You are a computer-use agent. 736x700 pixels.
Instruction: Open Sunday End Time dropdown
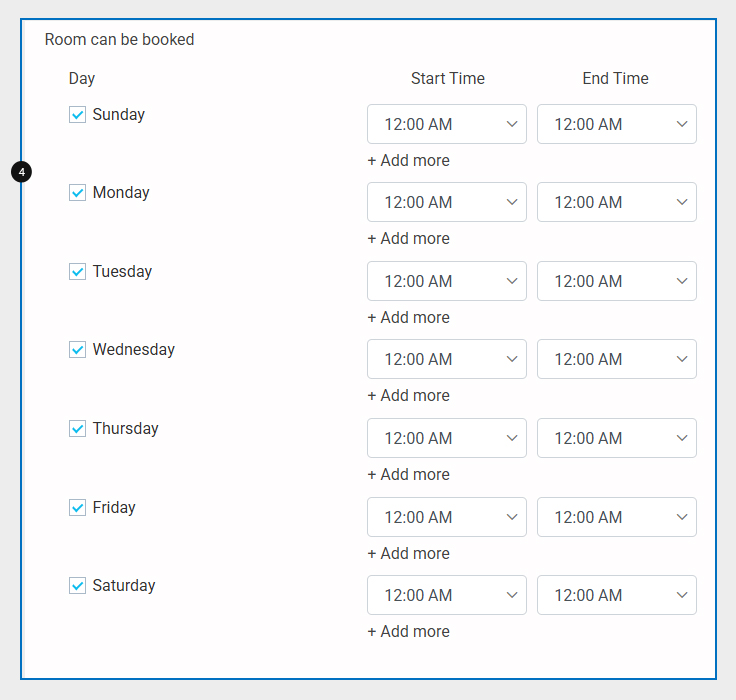[616, 124]
